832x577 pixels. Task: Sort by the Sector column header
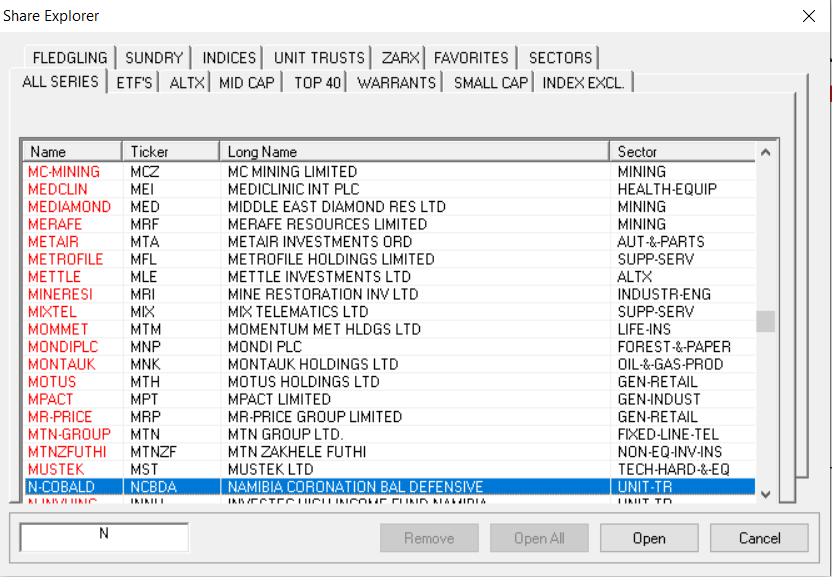pyautogui.click(x=682, y=152)
